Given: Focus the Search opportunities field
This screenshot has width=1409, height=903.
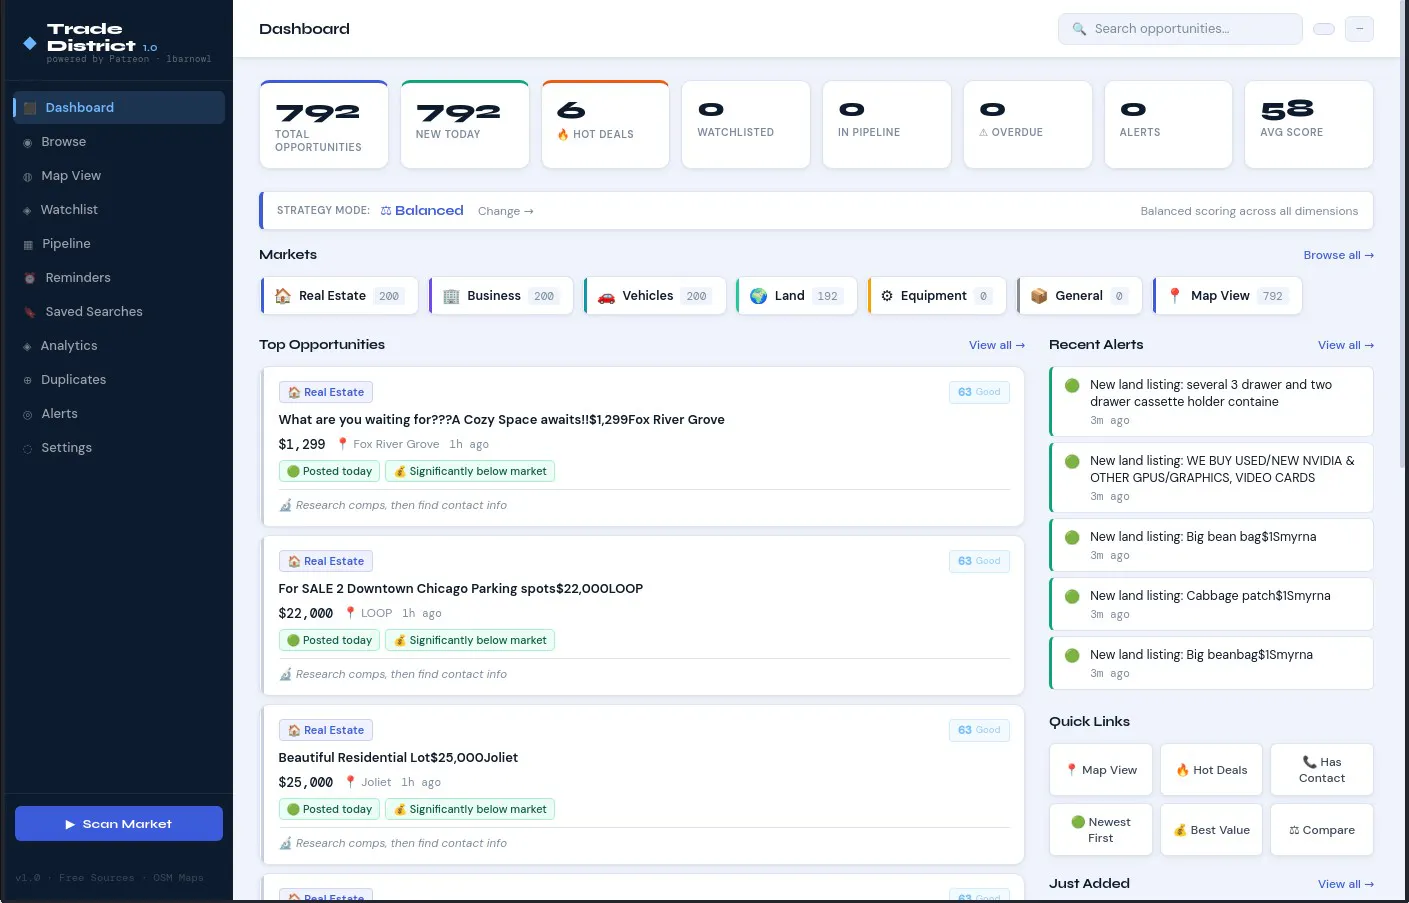Looking at the screenshot, I should [x=1180, y=29].
